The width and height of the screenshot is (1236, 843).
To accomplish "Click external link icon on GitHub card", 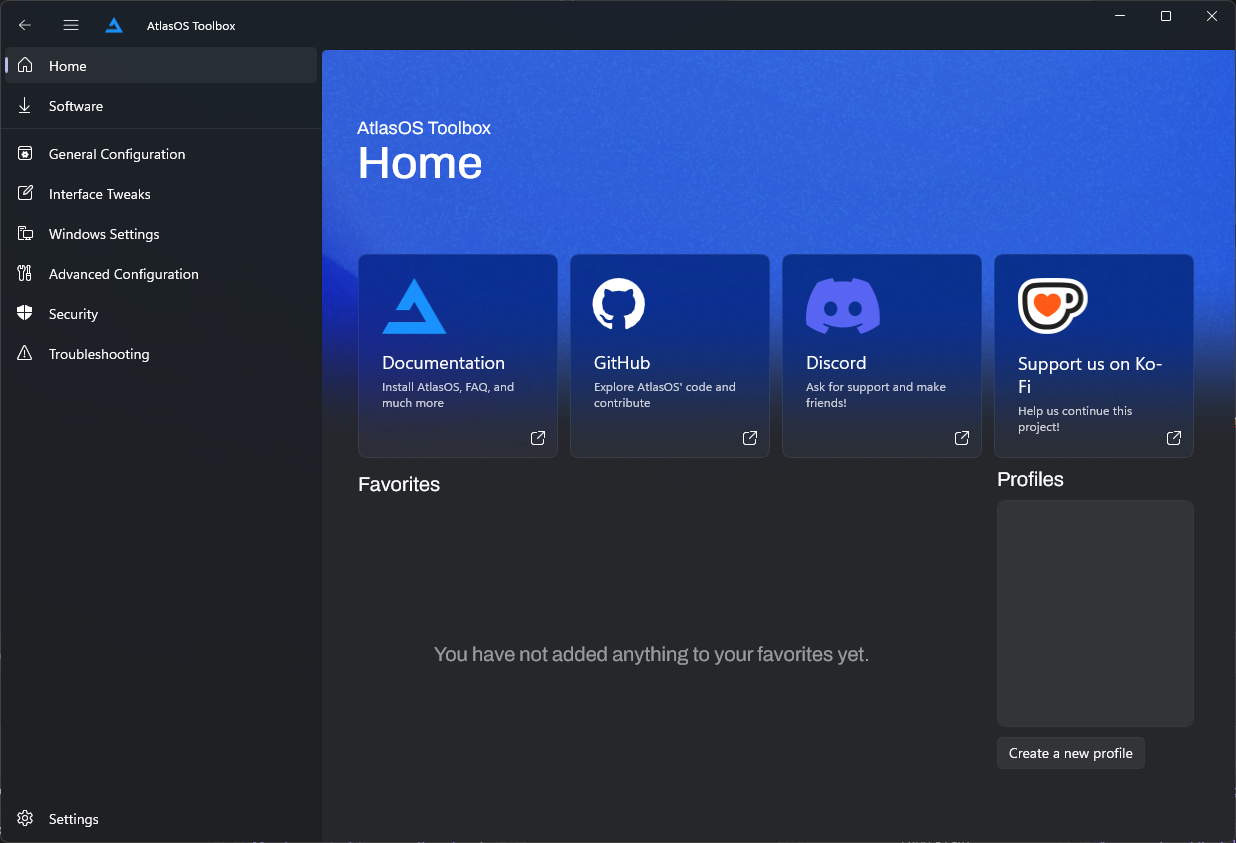I will tap(750, 438).
